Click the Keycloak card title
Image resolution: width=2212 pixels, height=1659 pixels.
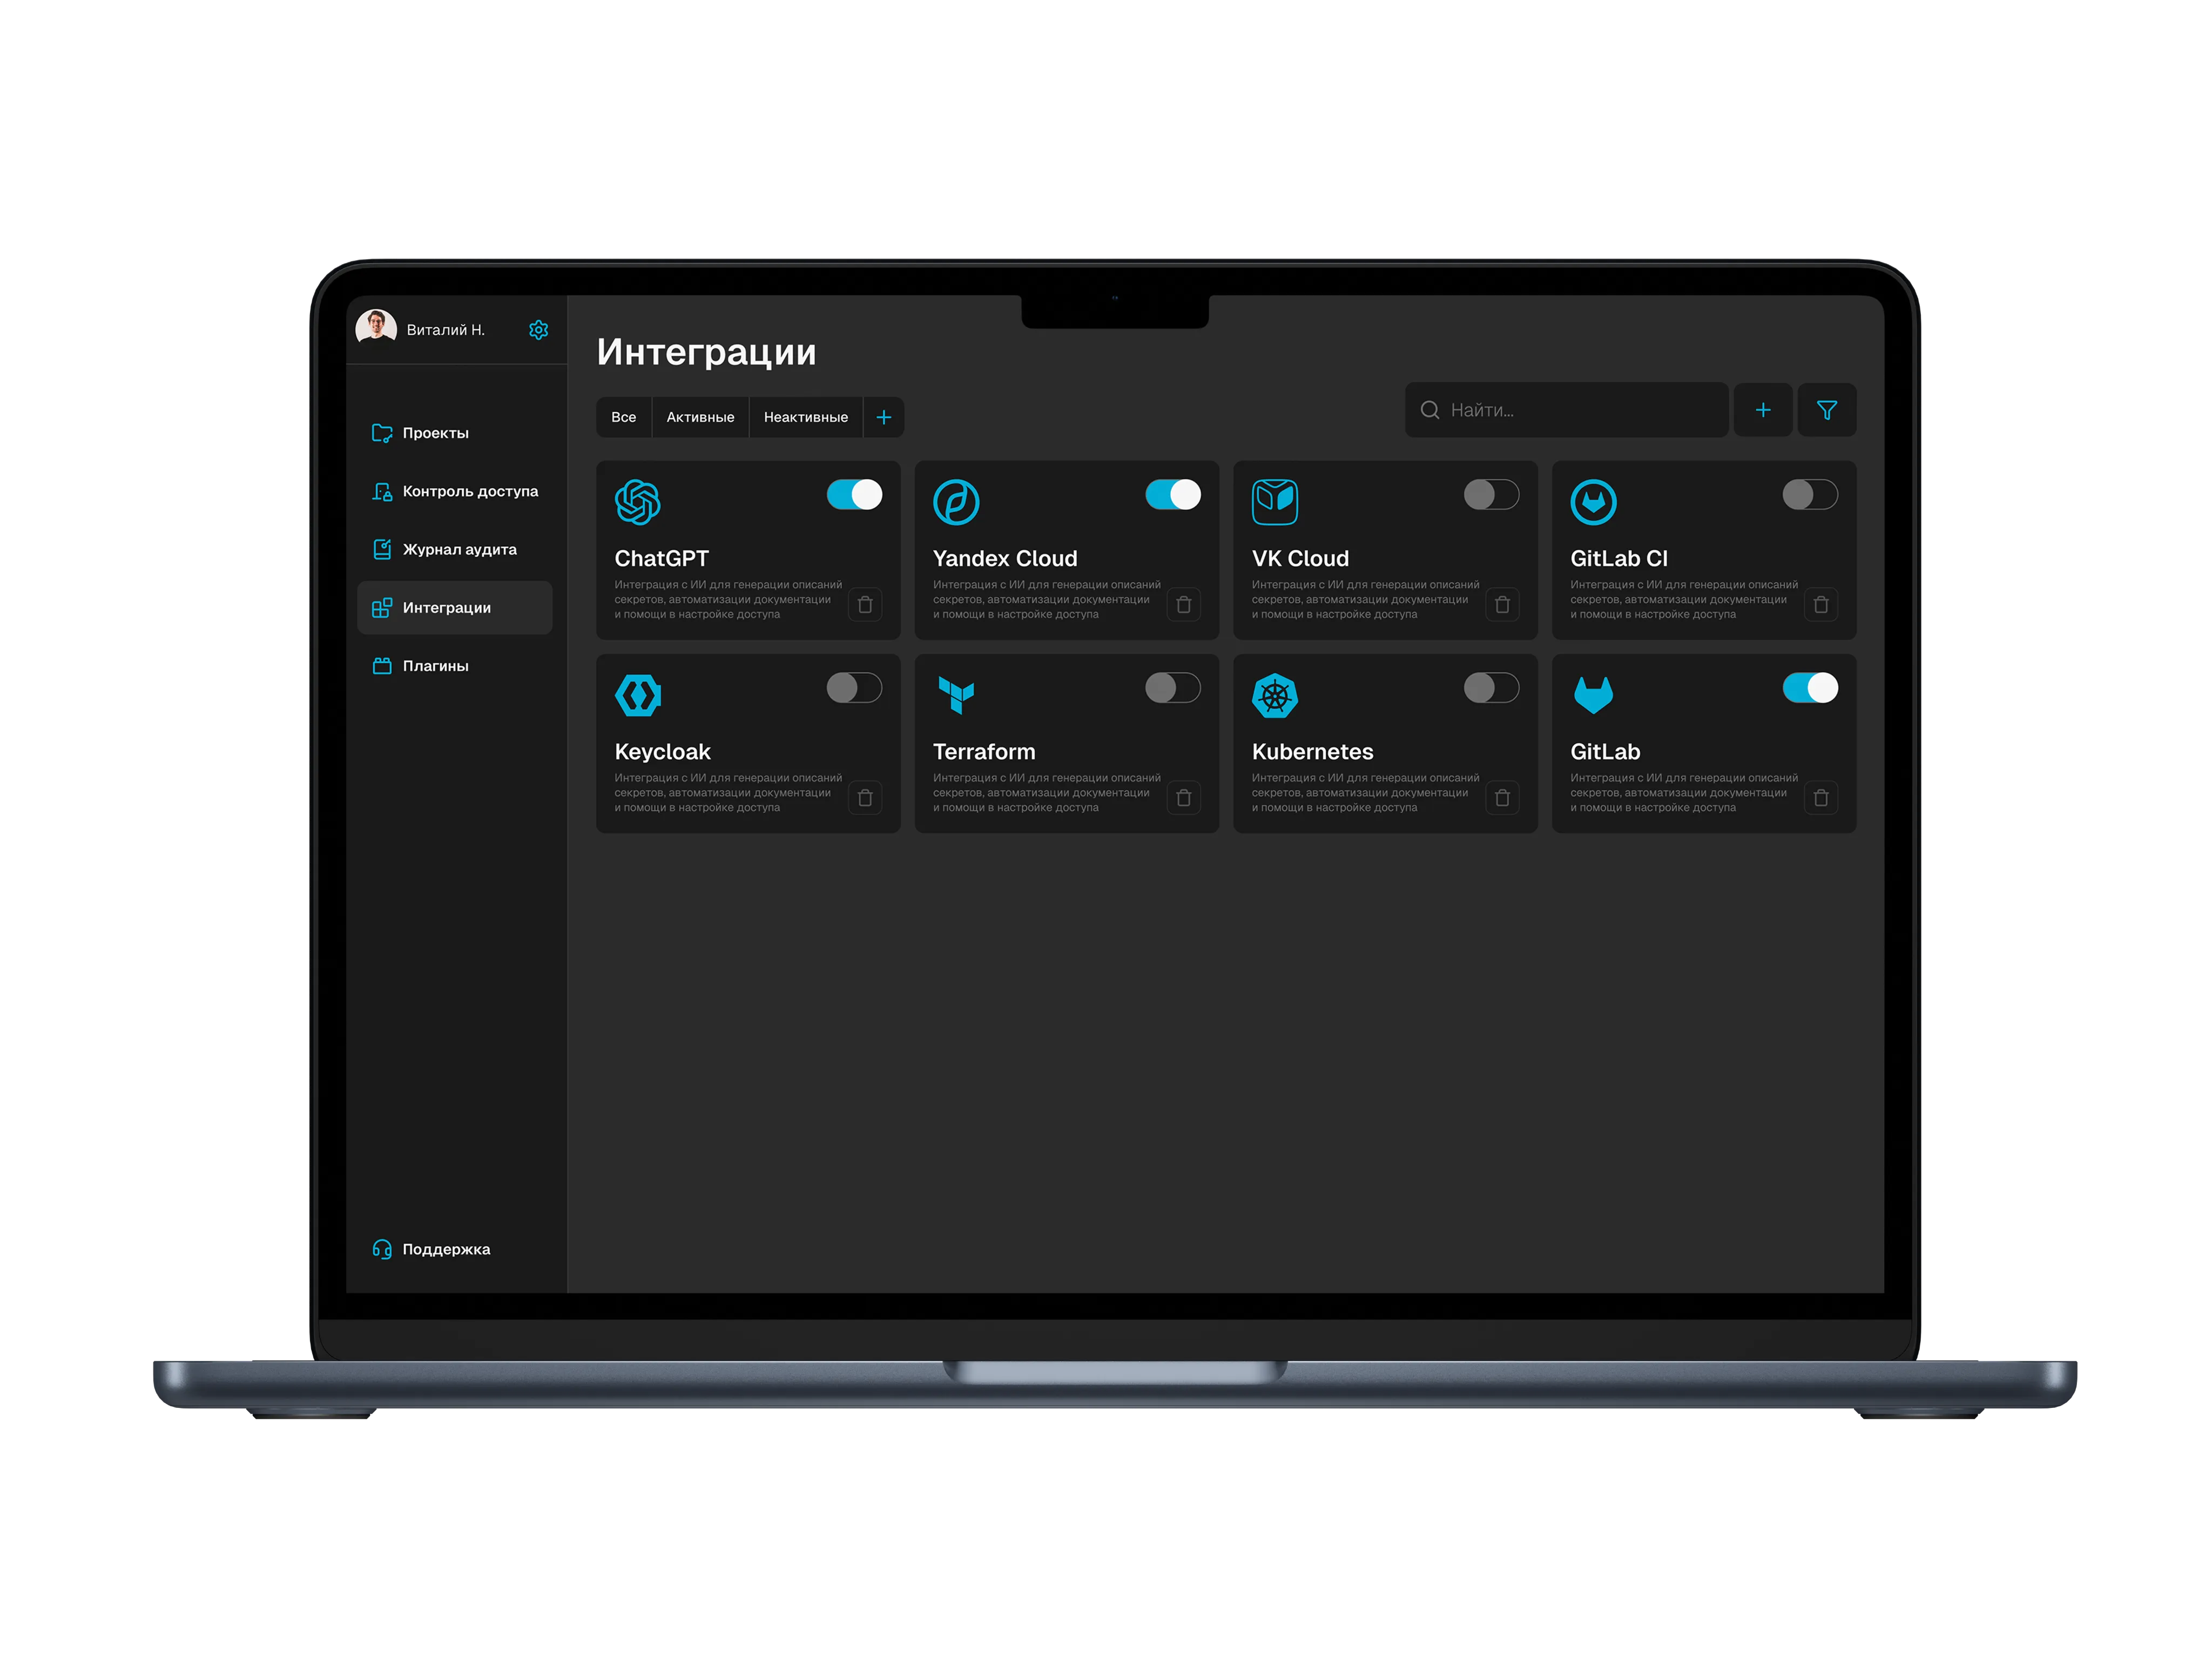pyautogui.click(x=663, y=752)
